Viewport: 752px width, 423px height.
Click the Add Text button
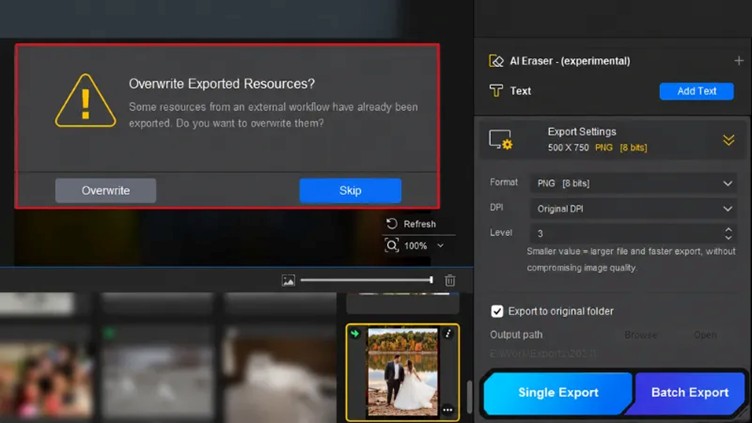[696, 91]
